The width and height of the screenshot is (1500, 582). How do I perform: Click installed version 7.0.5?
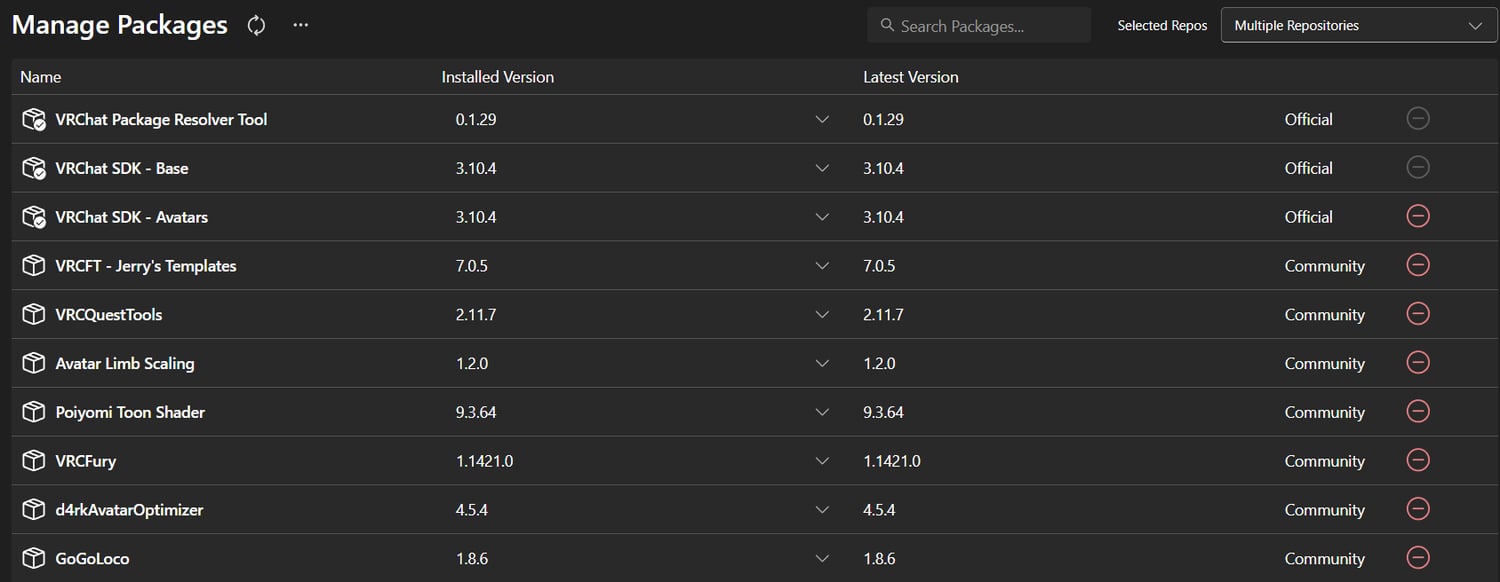click(472, 266)
